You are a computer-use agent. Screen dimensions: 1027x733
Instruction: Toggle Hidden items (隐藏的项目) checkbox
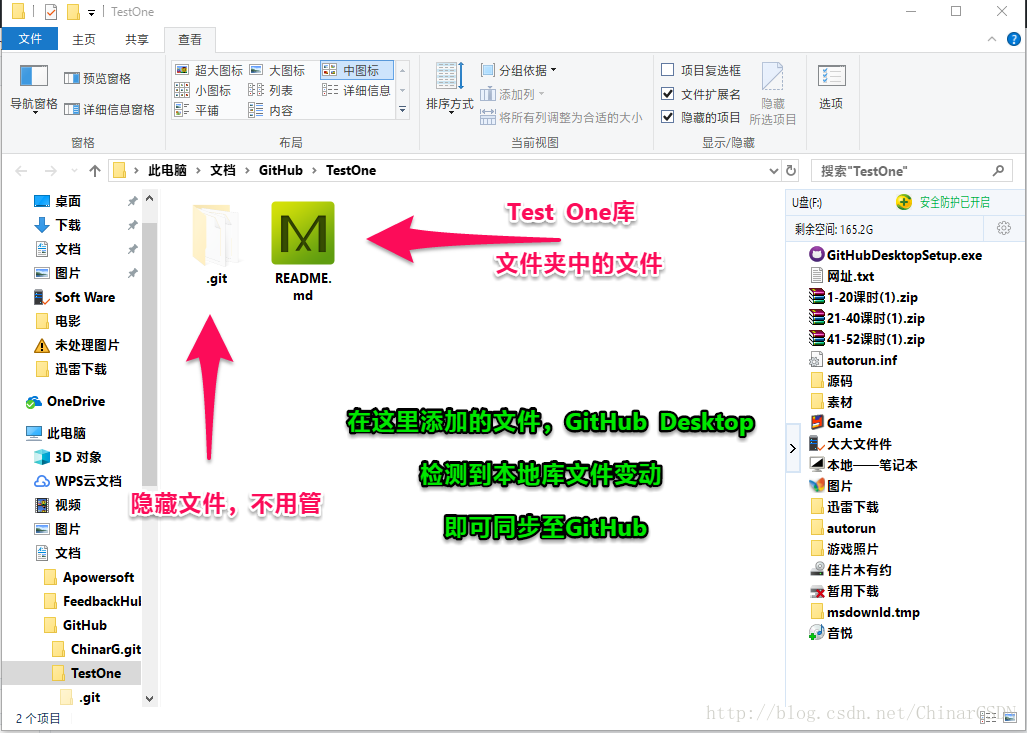667,117
